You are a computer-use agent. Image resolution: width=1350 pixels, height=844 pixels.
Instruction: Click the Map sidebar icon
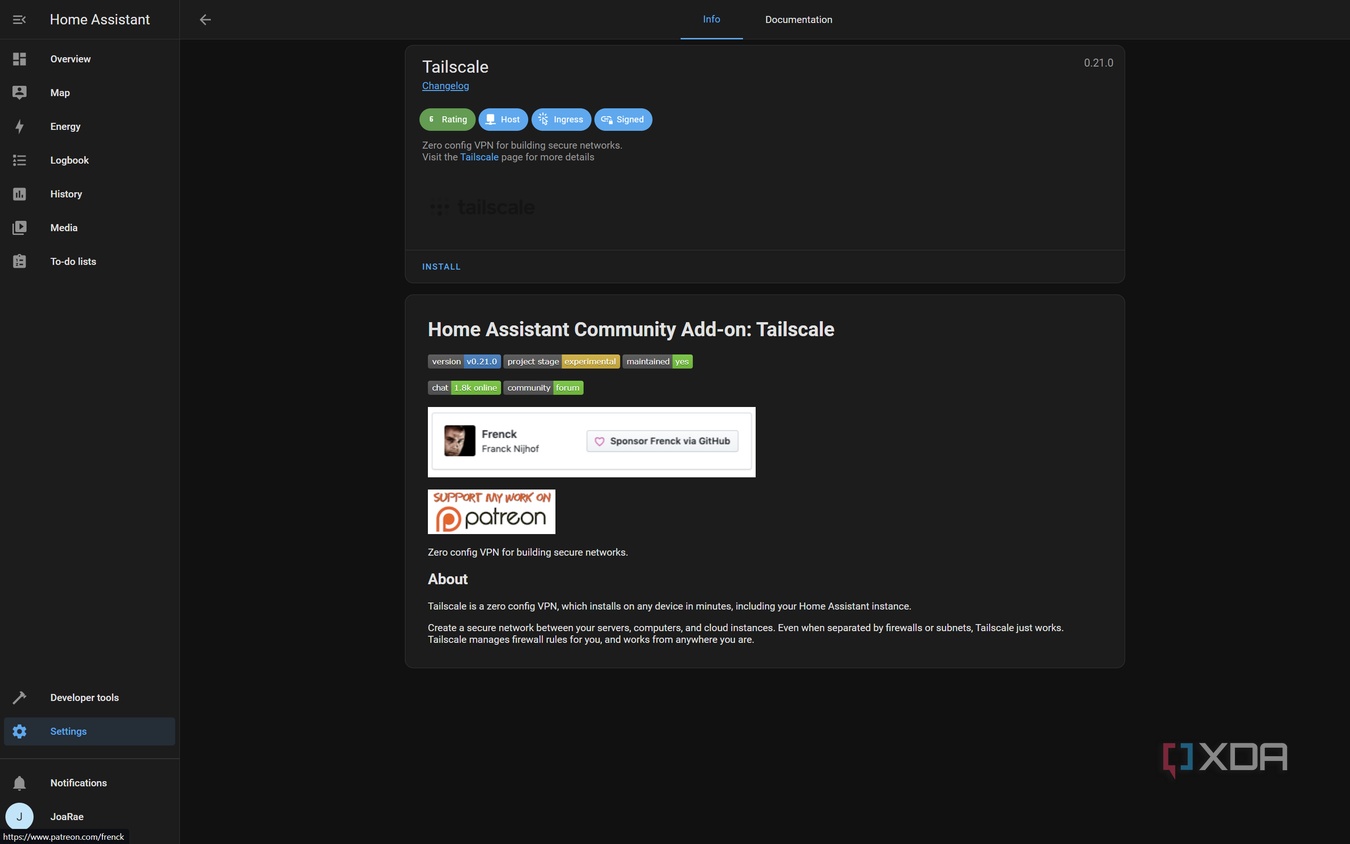(x=19, y=93)
